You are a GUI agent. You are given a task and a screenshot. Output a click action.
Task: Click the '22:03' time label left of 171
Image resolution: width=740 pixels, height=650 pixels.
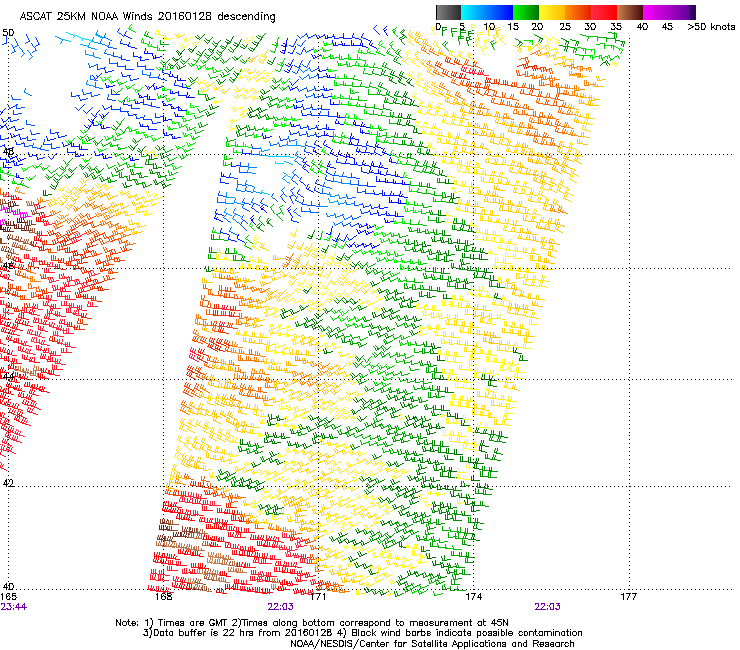coord(280,607)
